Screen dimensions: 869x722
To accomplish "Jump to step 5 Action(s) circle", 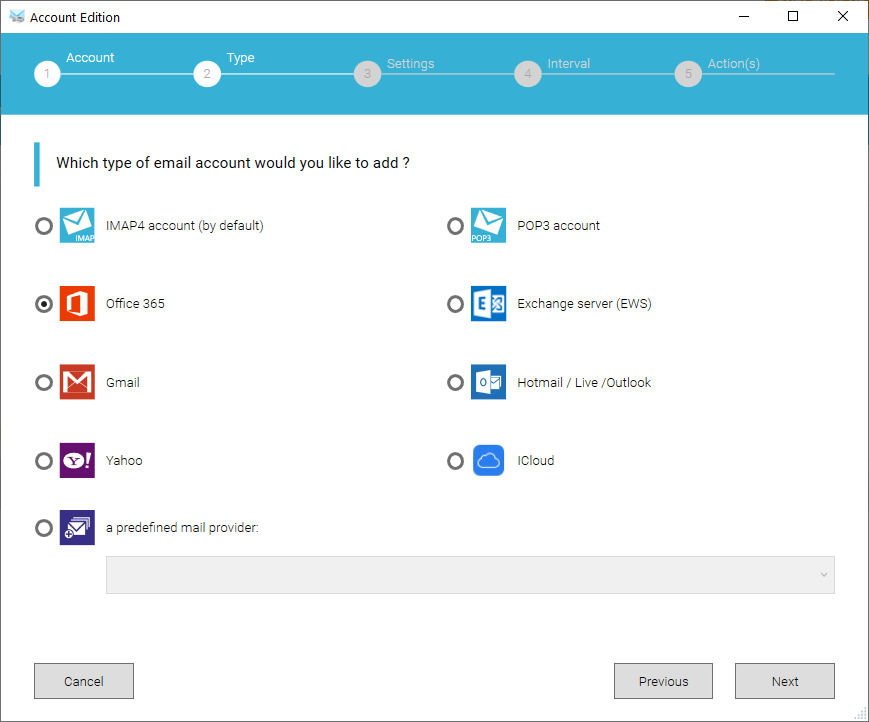I will (x=688, y=74).
